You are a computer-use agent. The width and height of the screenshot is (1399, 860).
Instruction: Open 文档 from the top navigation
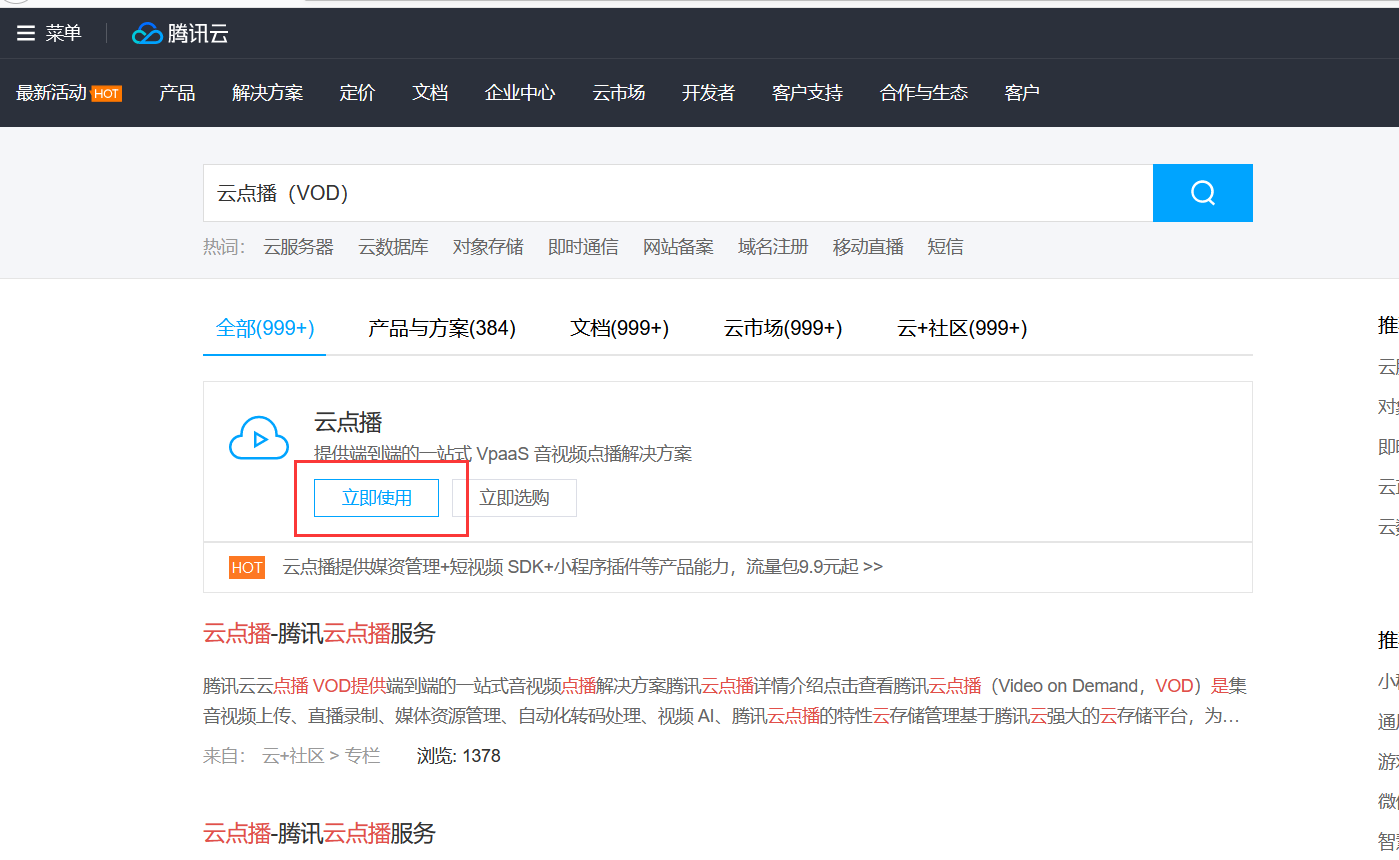click(430, 93)
